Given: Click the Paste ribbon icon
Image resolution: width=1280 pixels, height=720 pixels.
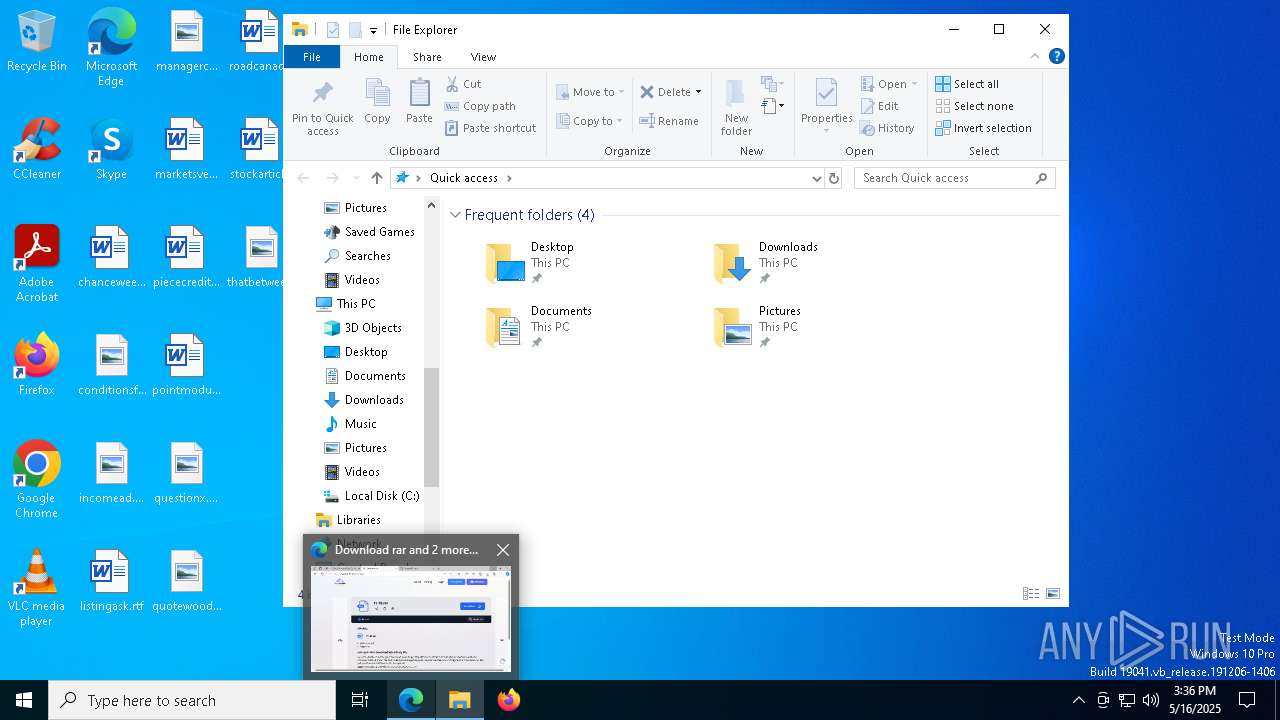Looking at the screenshot, I should click(419, 102).
